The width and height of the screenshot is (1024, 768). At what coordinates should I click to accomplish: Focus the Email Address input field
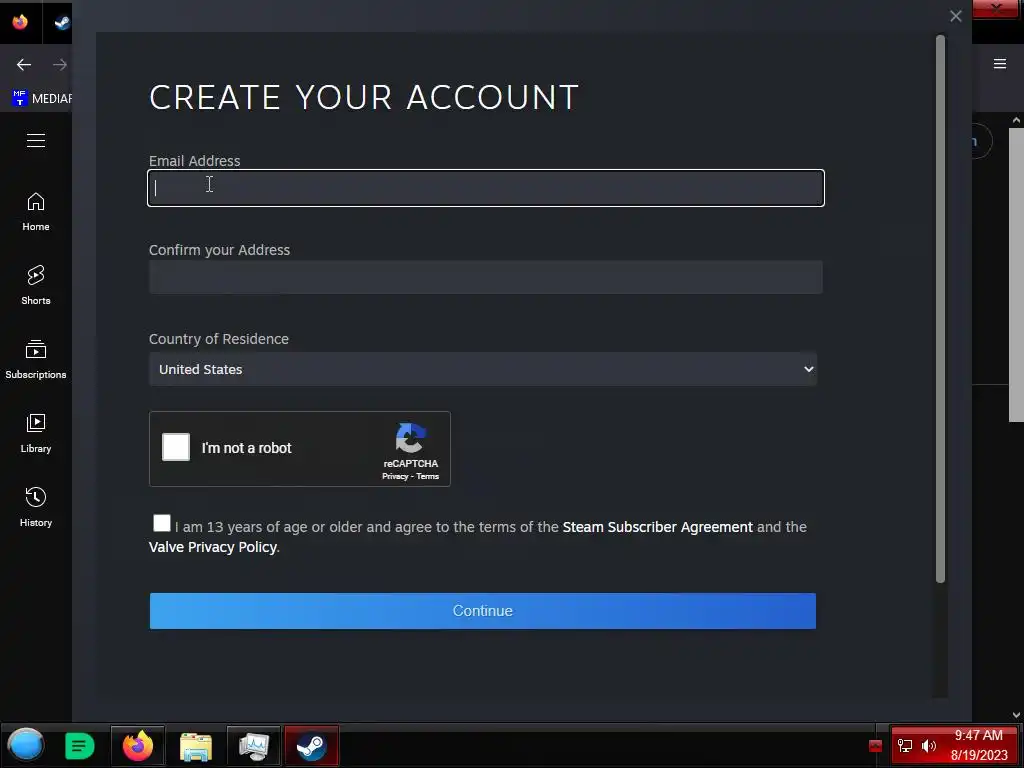tap(486, 188)
